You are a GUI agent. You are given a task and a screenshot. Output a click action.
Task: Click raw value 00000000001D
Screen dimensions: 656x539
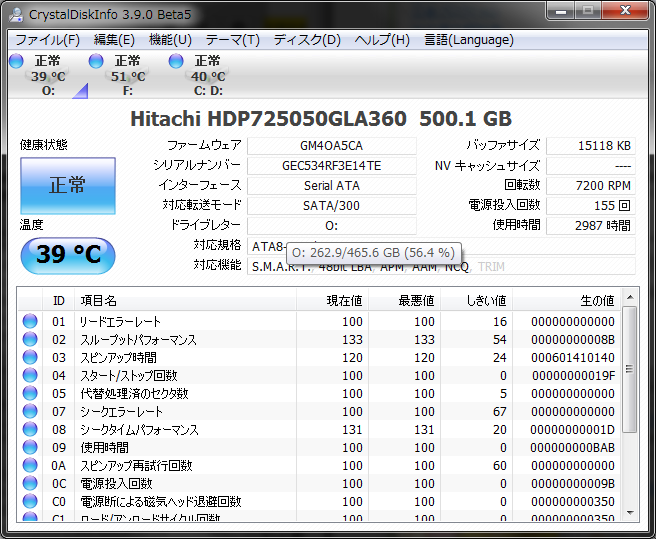point(573,429)
